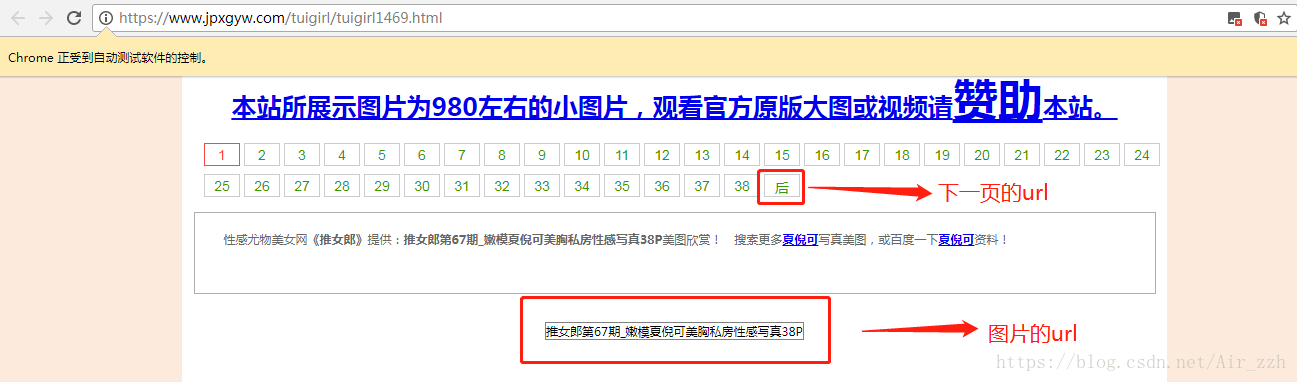
Task: Go to page 3
Action: click(x=302, y=155)
